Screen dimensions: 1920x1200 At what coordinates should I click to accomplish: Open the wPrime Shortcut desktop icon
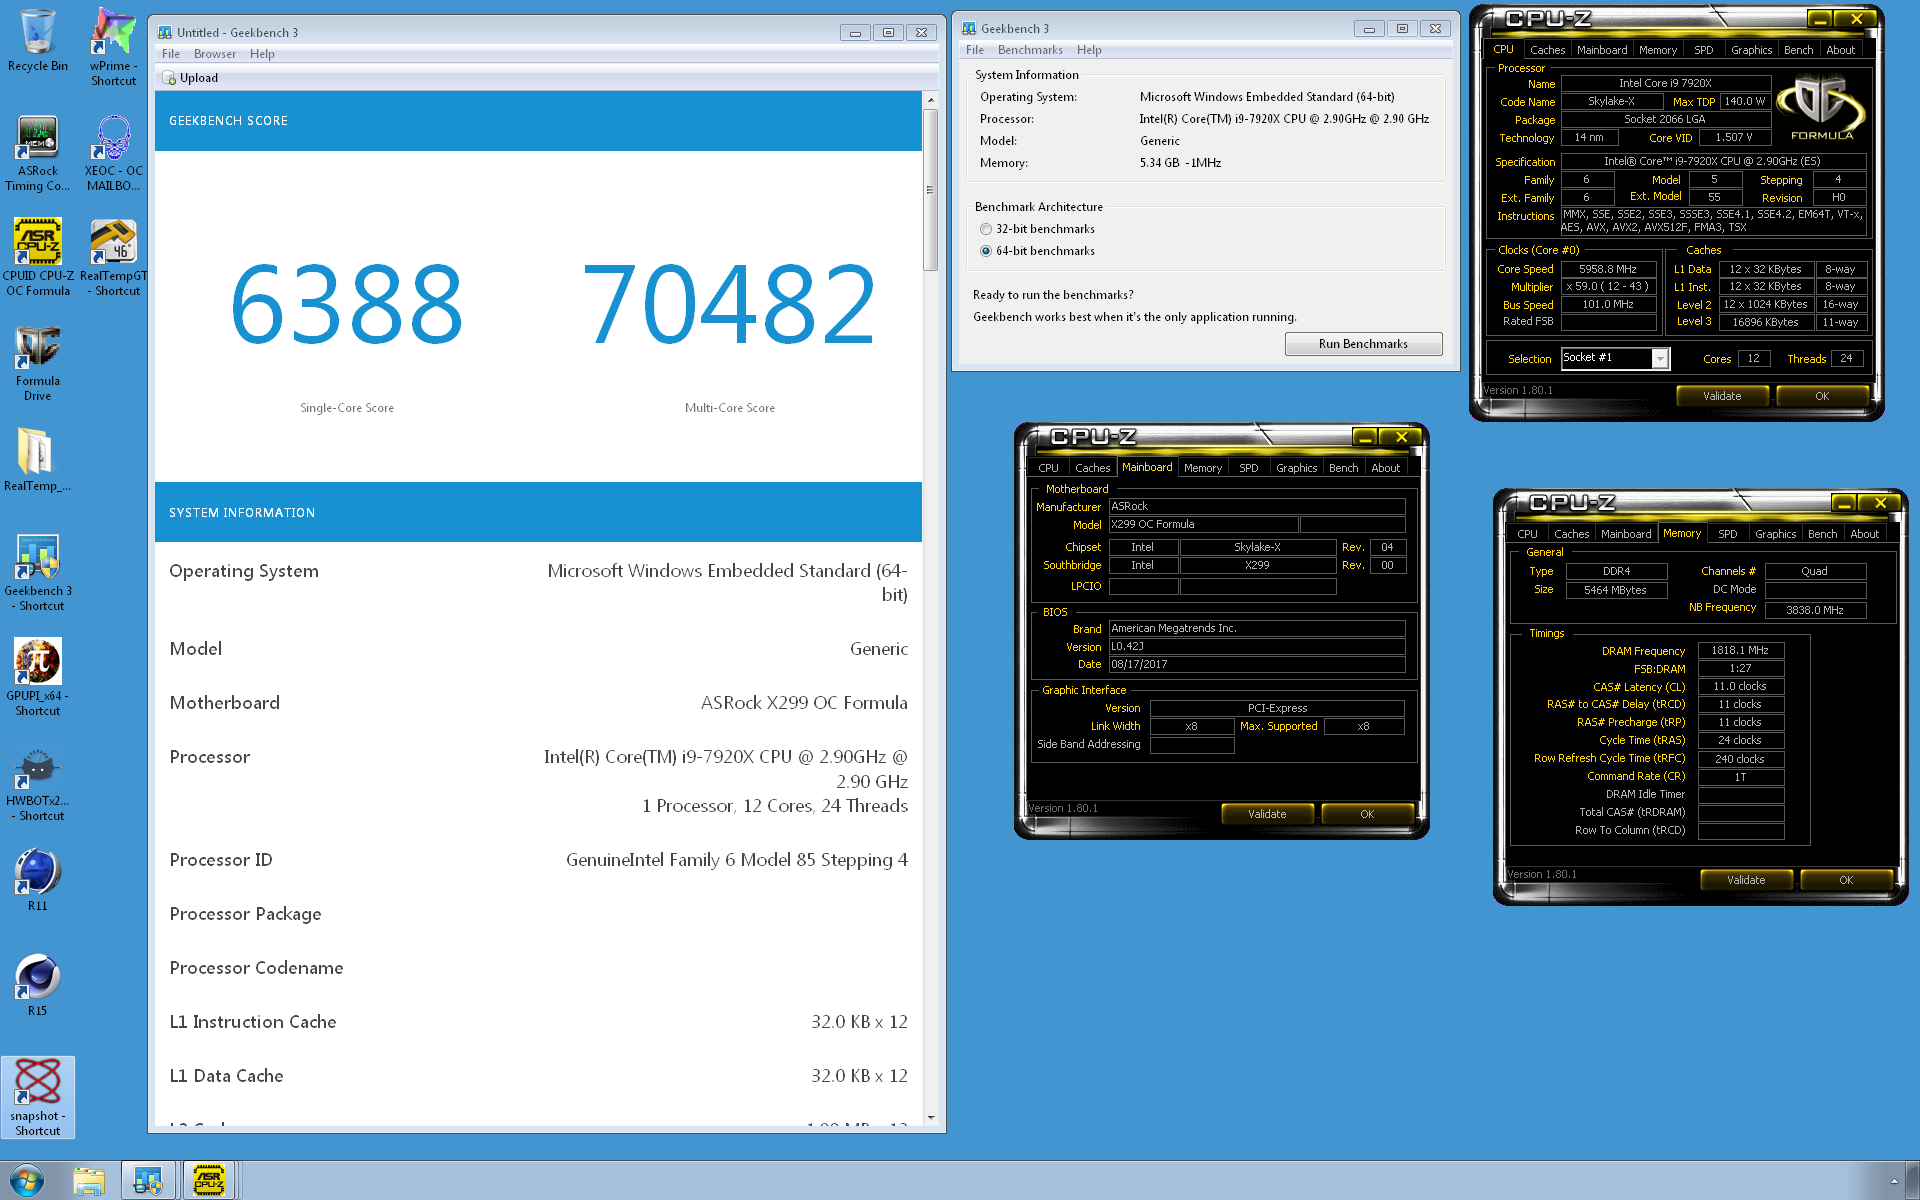(114, 47)
